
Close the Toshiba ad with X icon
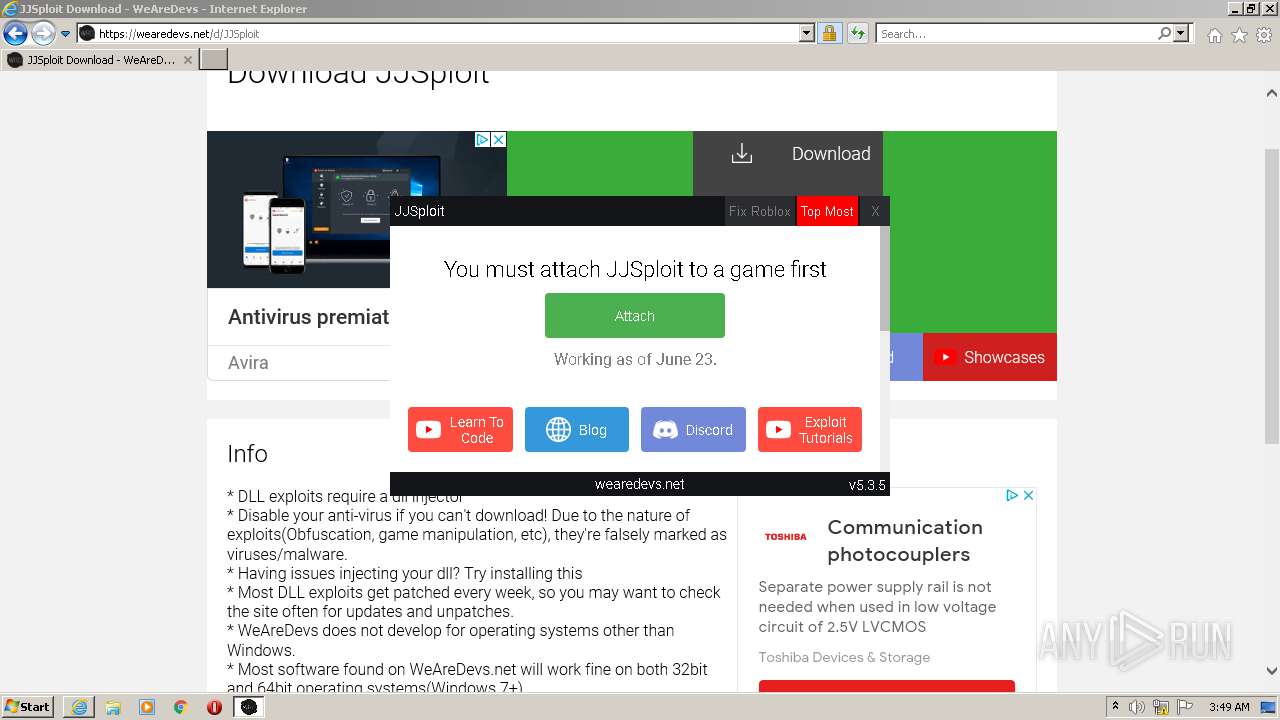[x=1028, y=495]
